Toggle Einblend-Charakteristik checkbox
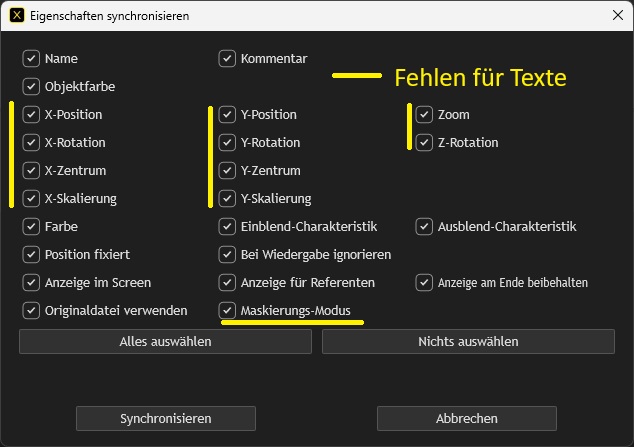Viewport: 634px width, 447px height. [x=227, y=226]
